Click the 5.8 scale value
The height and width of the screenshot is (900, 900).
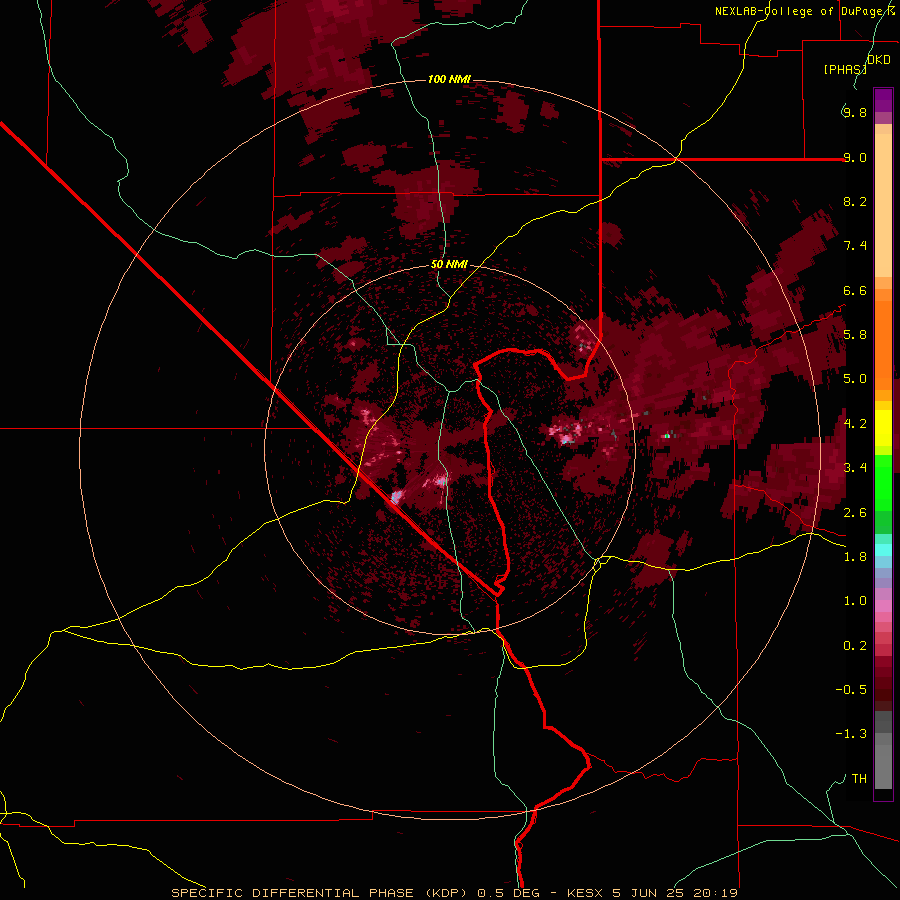[854, 335]
